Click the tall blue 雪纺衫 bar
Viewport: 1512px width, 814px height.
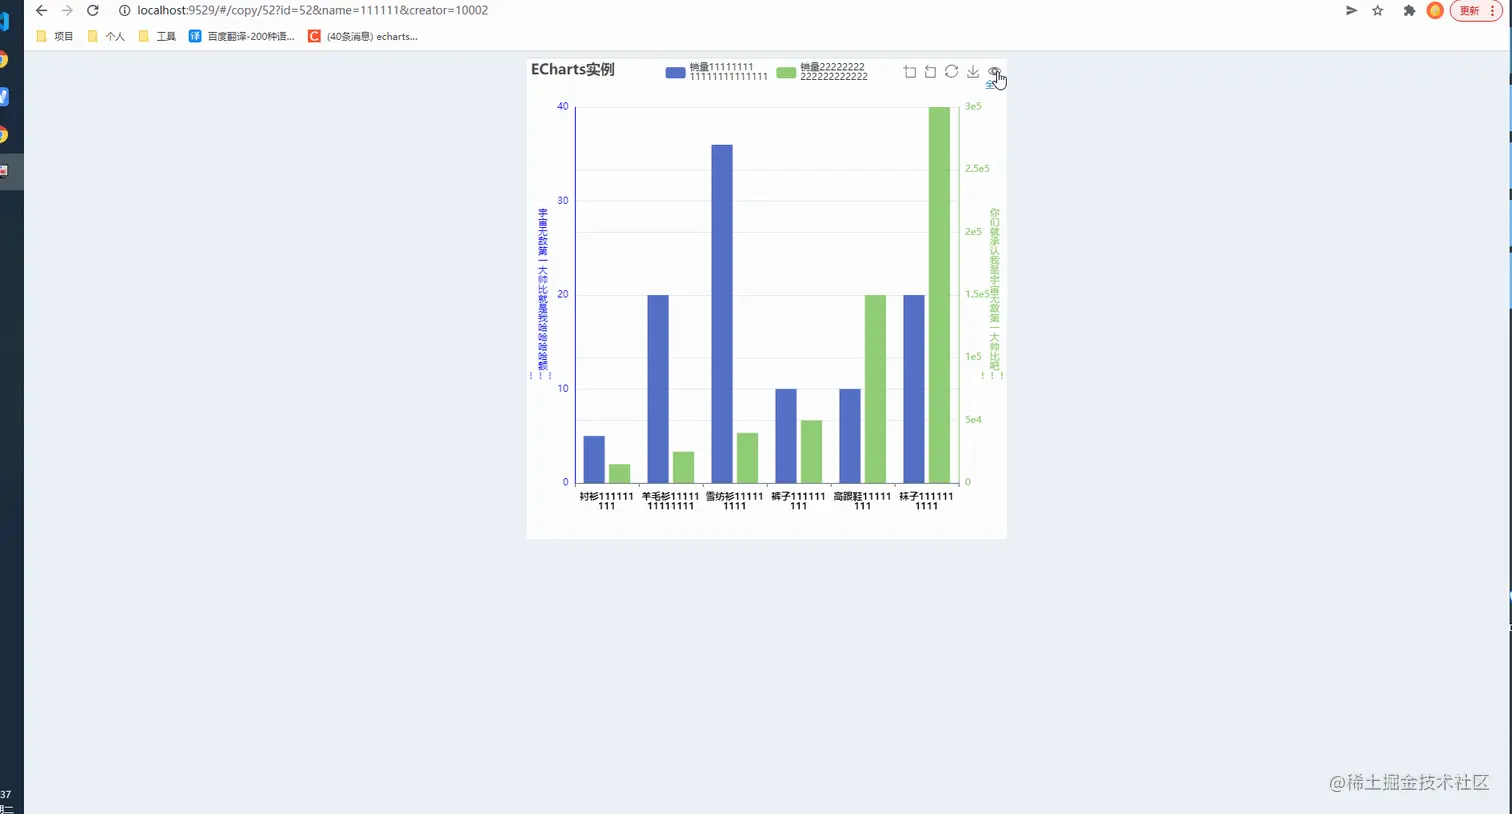click(722, 314)
